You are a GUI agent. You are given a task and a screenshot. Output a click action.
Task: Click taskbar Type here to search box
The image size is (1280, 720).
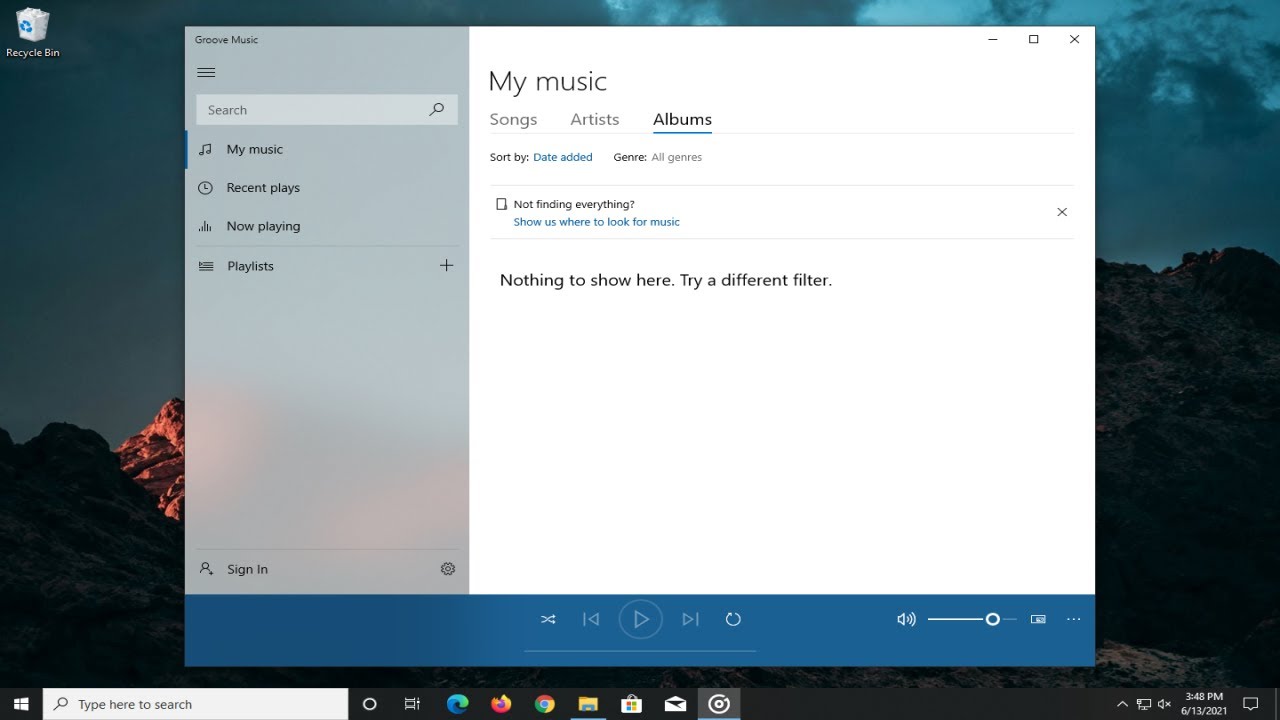[196, 704]
